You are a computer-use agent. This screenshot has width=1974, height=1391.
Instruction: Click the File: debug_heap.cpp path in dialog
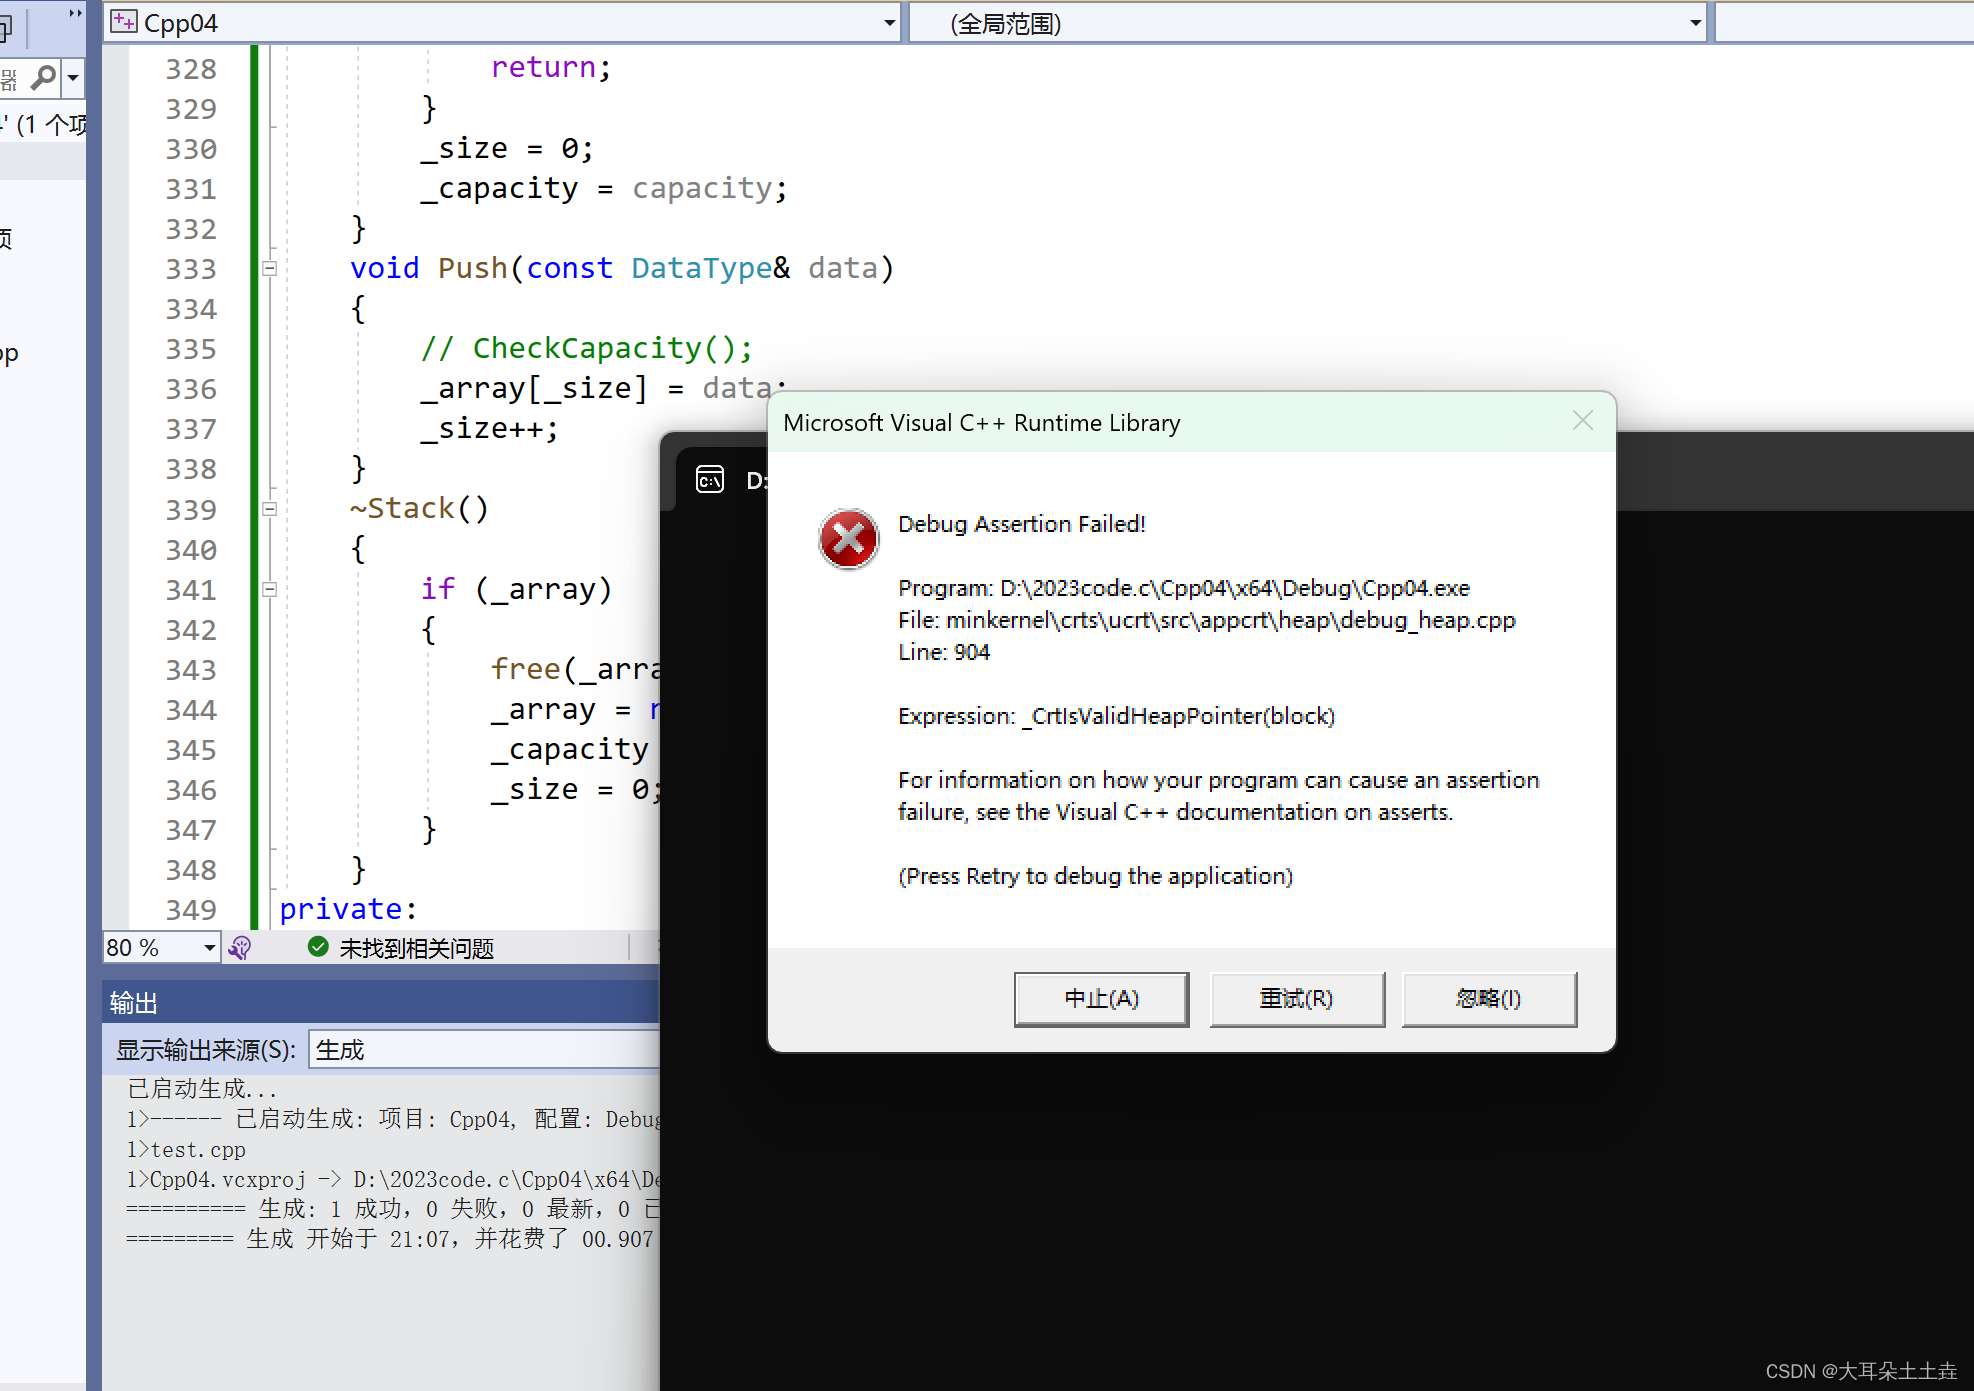point(1207,620)
